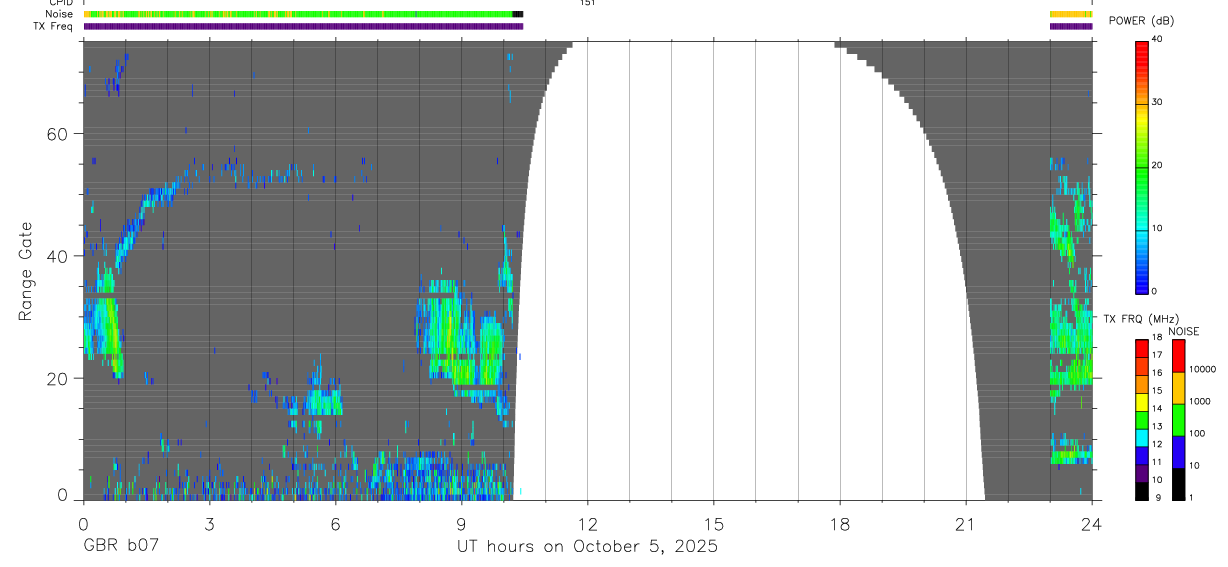Screen dimensions: 1228x567
Task: Click the orange noise strip near 24 UT
Action: (x=1071, y=14)
